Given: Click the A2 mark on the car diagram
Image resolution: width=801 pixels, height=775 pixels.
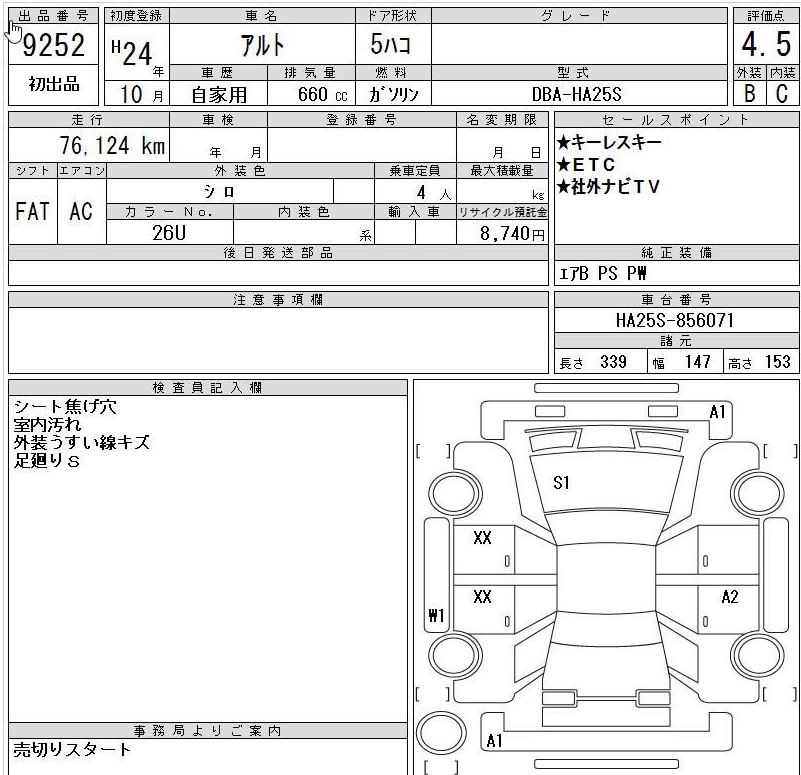Looking at the screenshot, I should coord(729,597).
